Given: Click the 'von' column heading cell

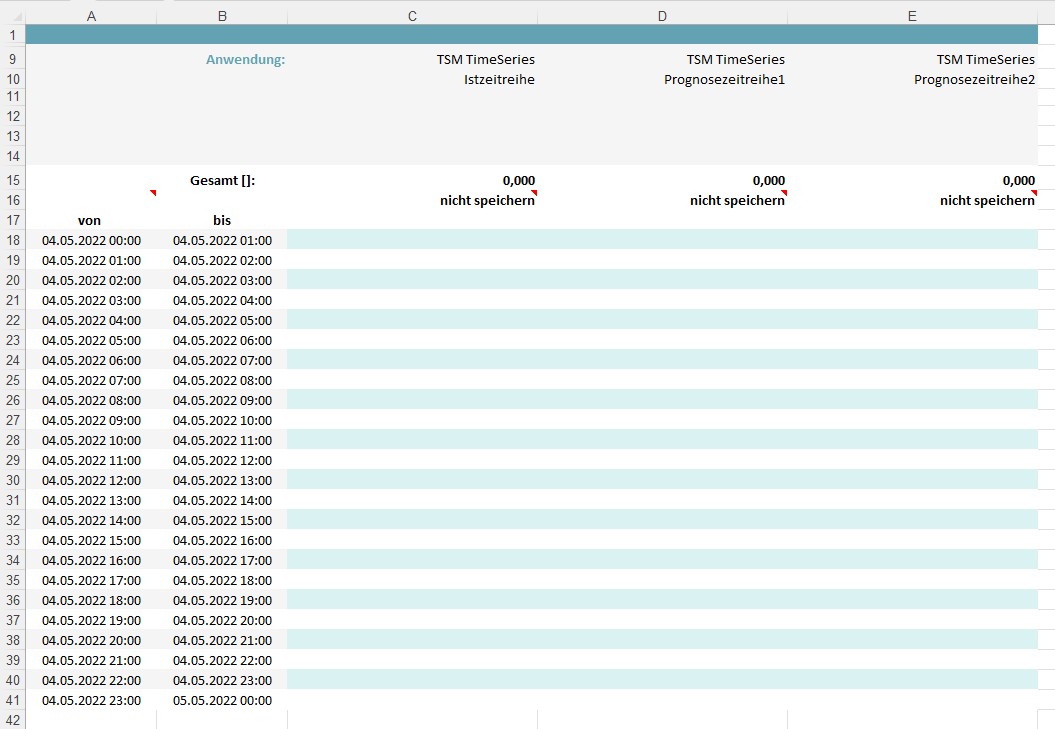Looking at the screenshot, I should pos(90,220).
